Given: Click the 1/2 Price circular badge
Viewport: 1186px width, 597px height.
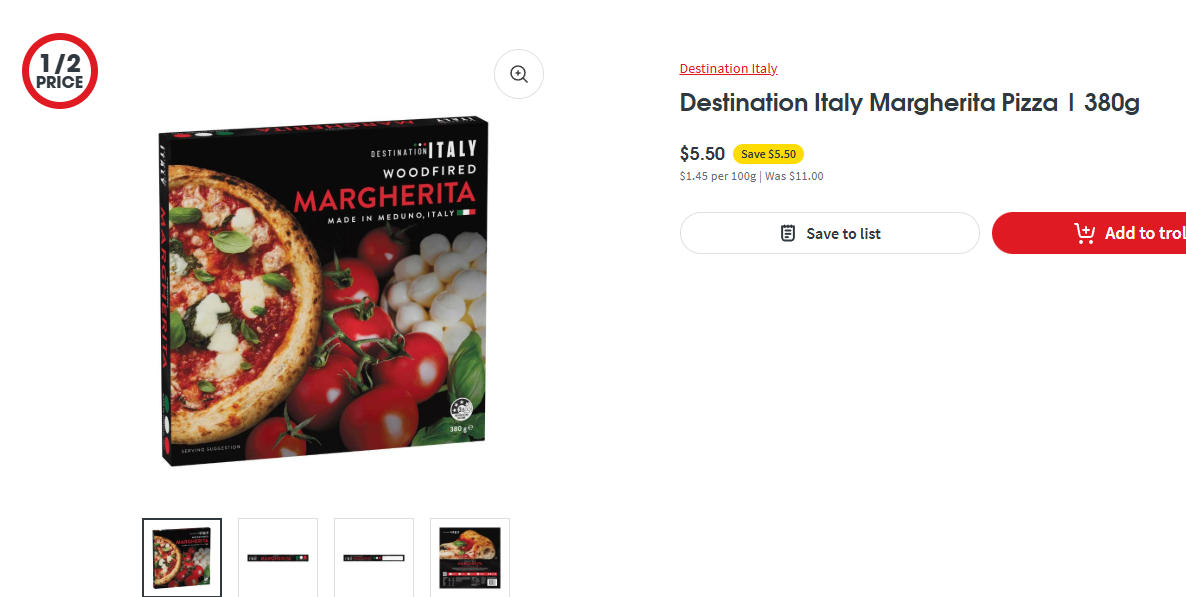Looking at the screenshot, I should click(60, 71).
